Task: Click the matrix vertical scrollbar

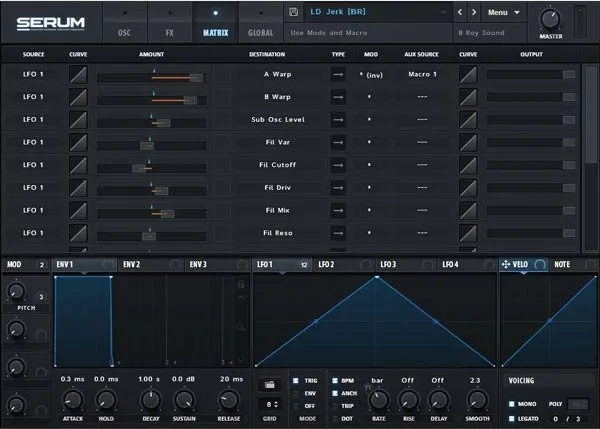Action: [592, 158]
